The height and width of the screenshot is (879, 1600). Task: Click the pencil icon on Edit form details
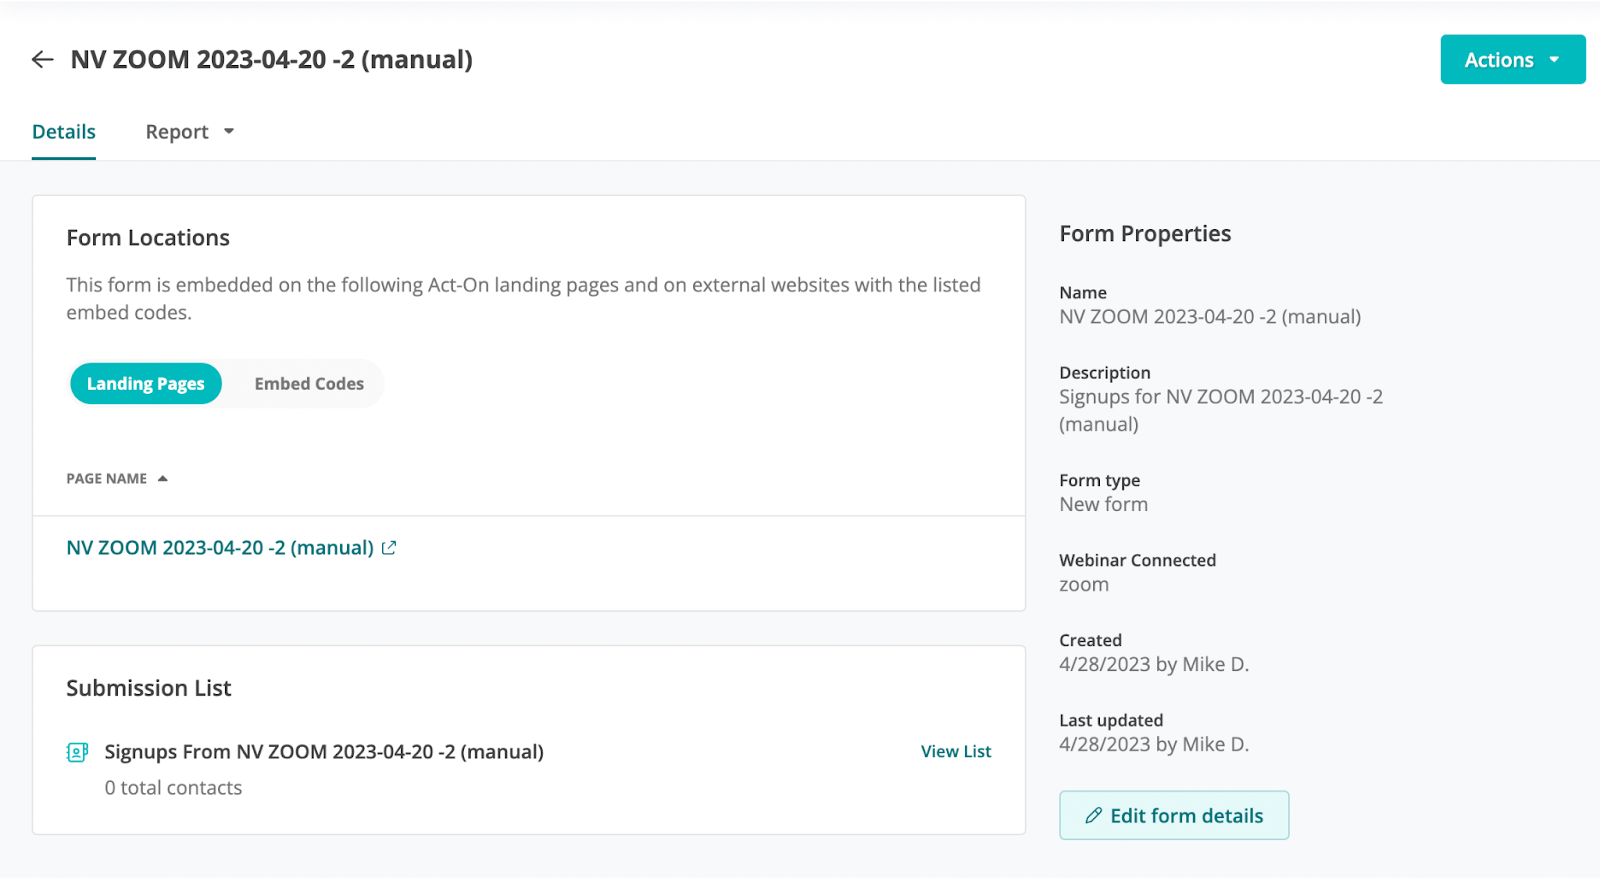coord(1094,816)
